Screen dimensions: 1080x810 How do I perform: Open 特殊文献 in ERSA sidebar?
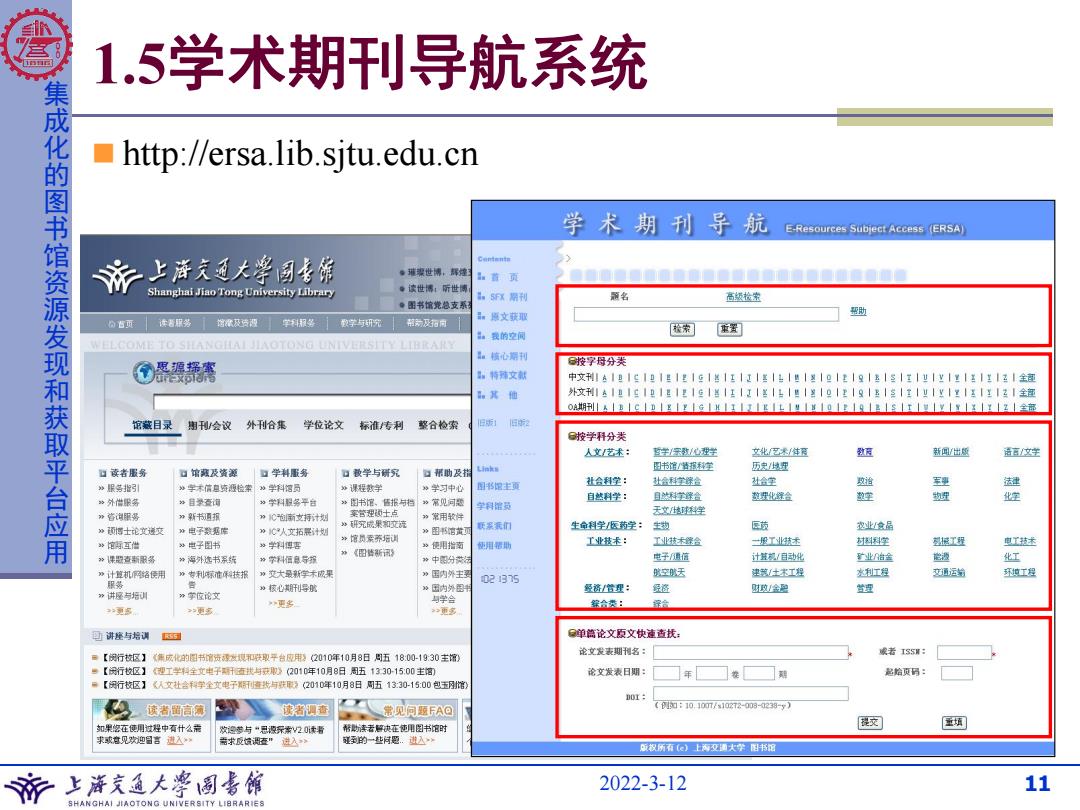tap(508, 375)
